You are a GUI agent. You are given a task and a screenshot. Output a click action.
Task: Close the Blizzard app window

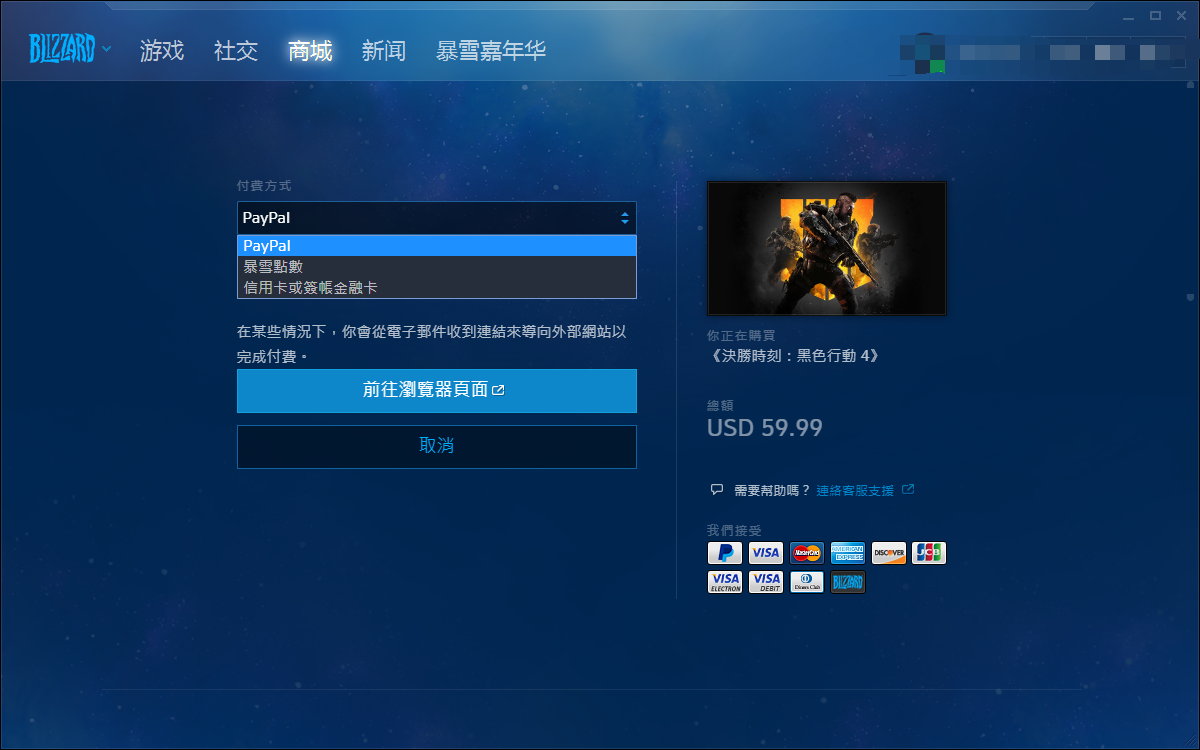pos(1180,15)
